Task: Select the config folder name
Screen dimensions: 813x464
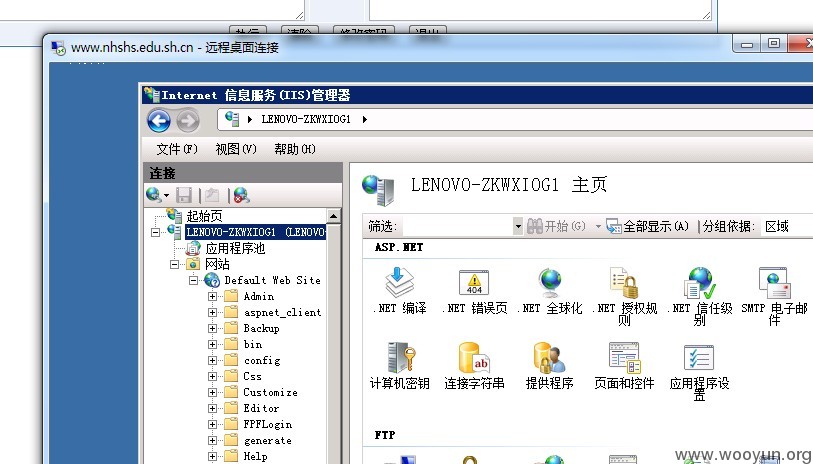Action: coord(262,360)
